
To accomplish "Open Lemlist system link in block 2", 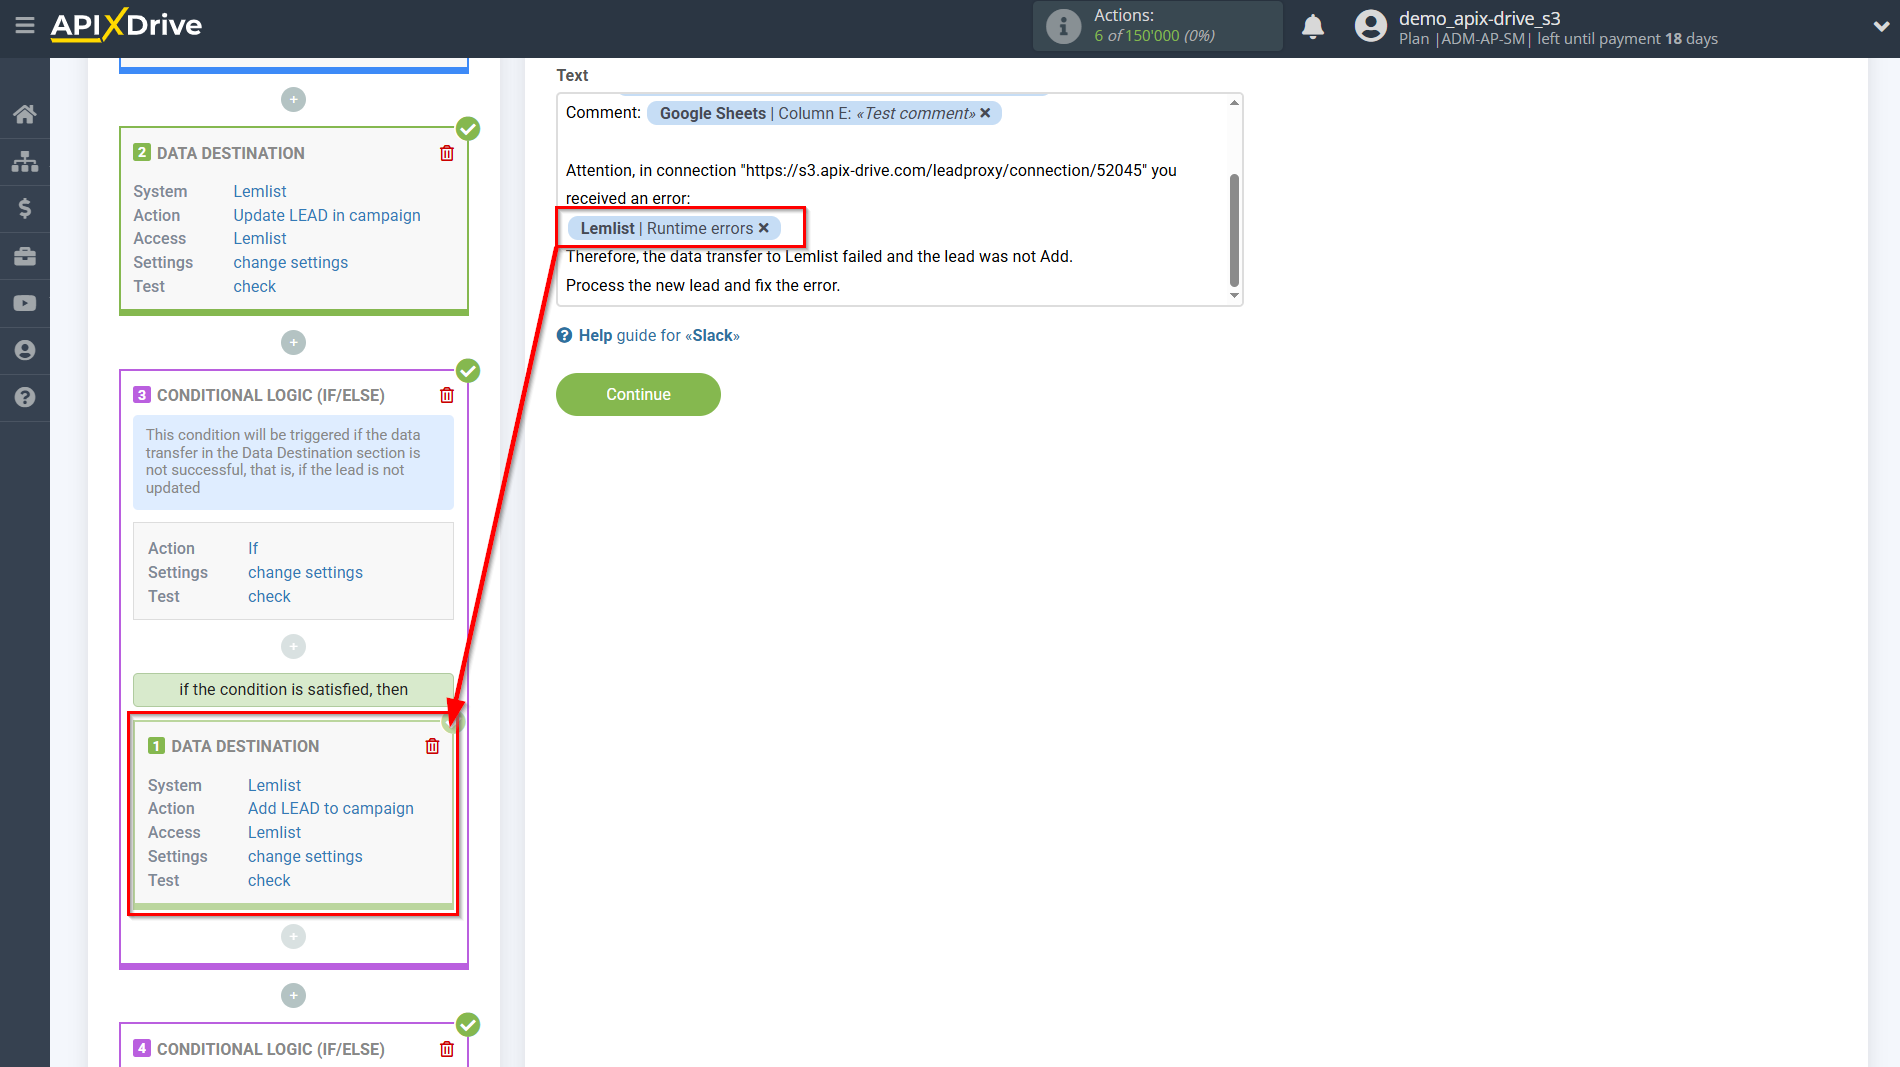I will coord(260,191).
